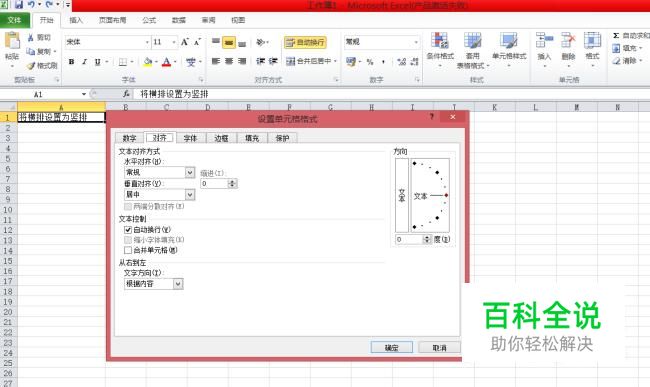
Task: Expand the text direction combo box
Action: tap(178, 284)
